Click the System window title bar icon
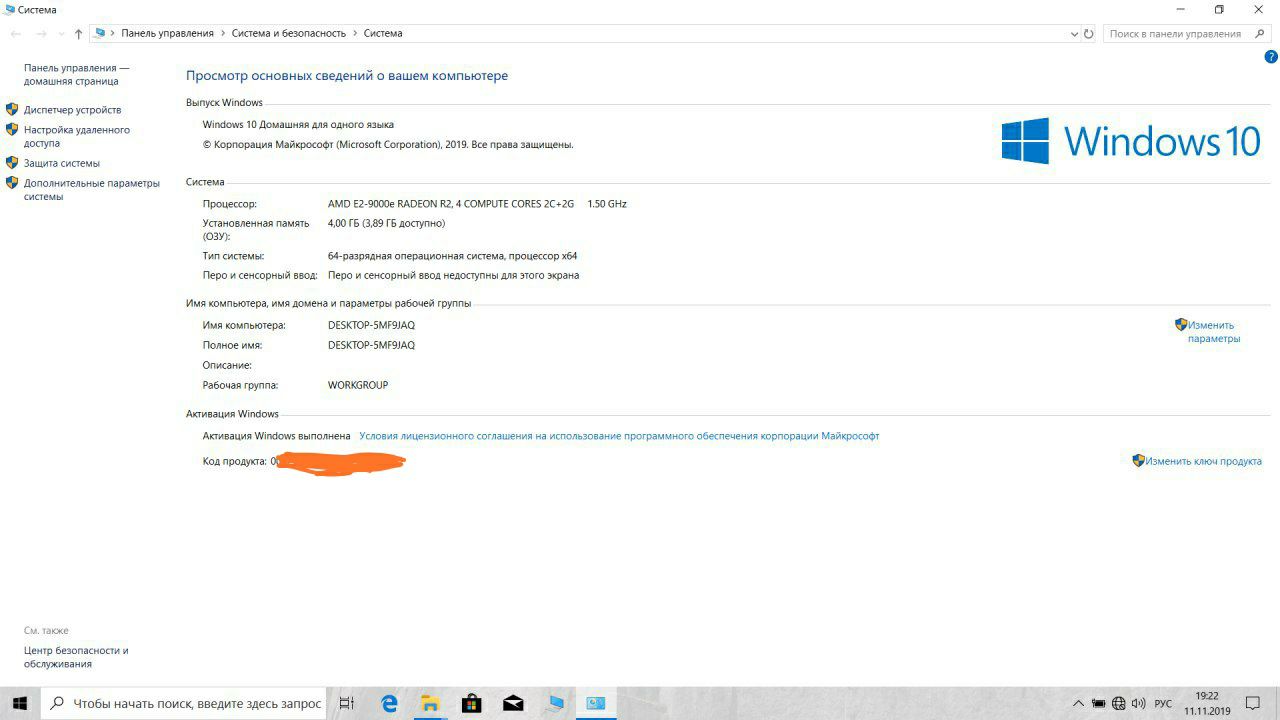 [8, 9]
